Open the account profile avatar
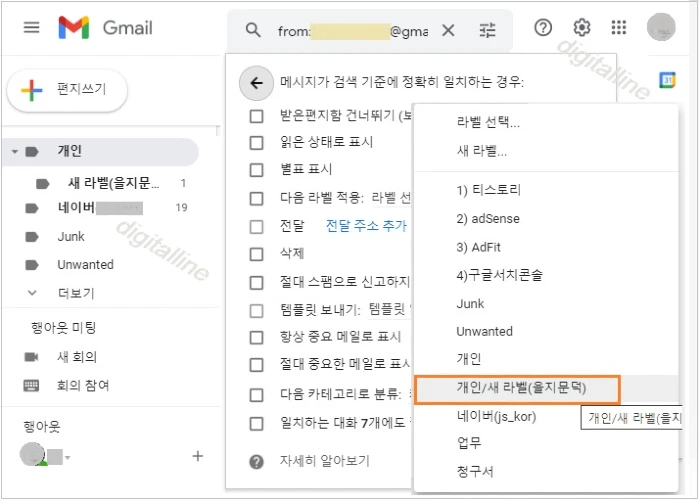Image resolution: width=700 pixels, height=502 pixels. (x=661, y=27)
